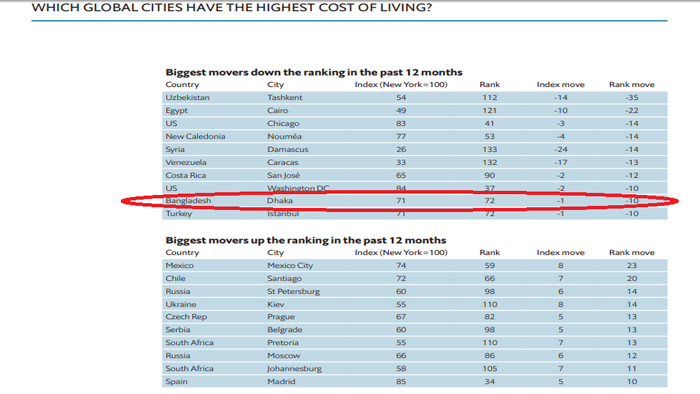The height and width of the screenshot is (394, 700).
Task: Click 'Czech Rep' country cell
Action: tap(186, 317)
